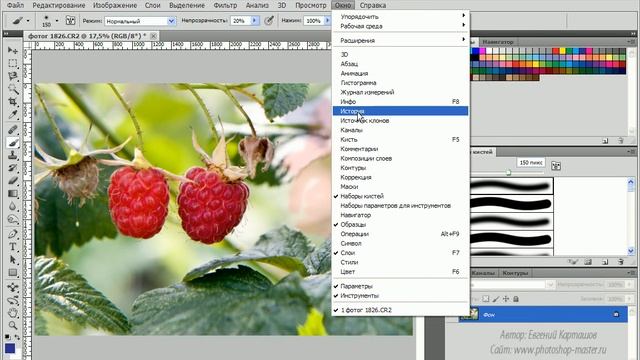Click the 150 пикс diameter field
Image resolution: width=640 pixels, height=360 pixels.
pyautogui.click(x=531, y=162)
